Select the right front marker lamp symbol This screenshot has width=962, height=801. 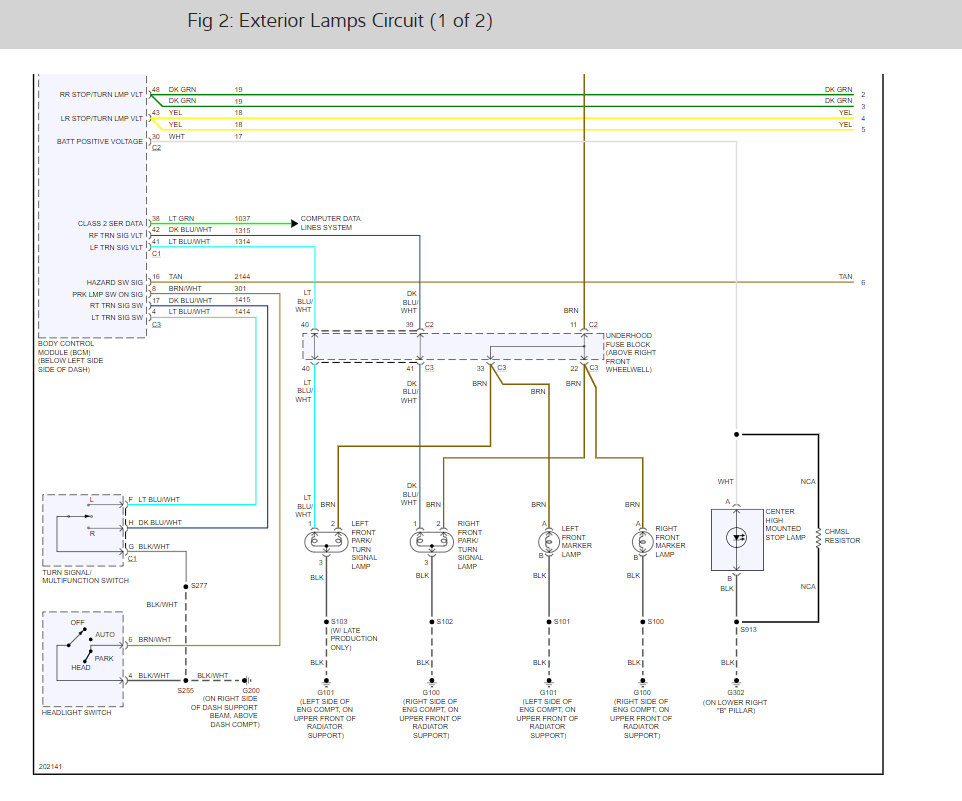point(640,540)
